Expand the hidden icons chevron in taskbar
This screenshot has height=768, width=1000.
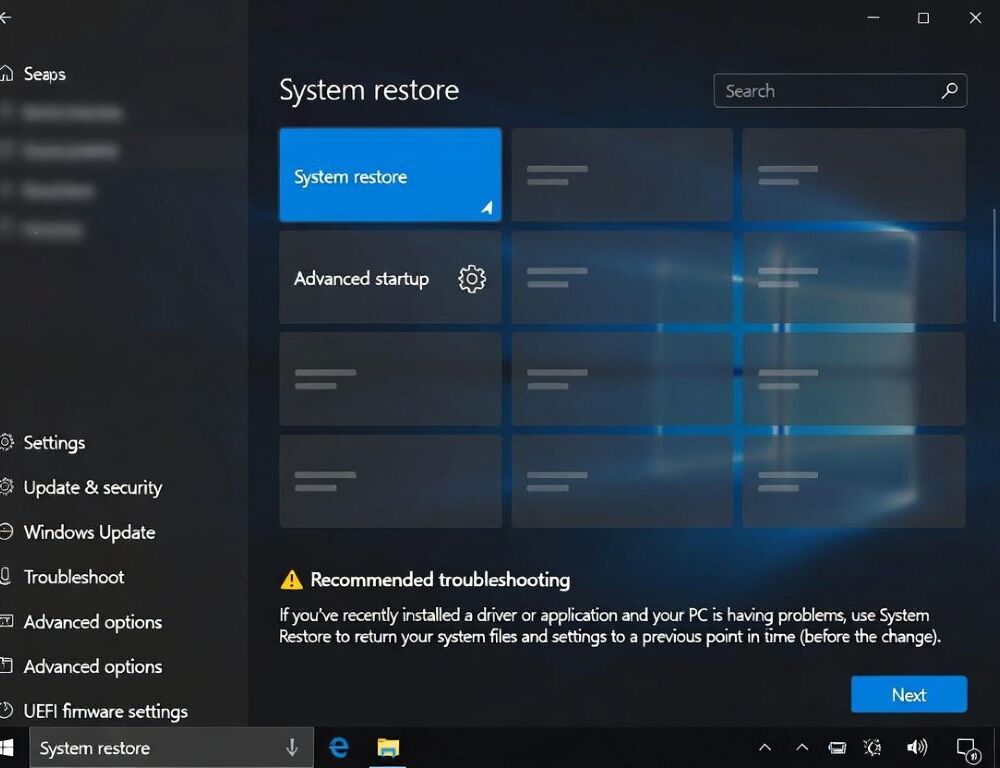pyautogui.click(x=765, y=747)
